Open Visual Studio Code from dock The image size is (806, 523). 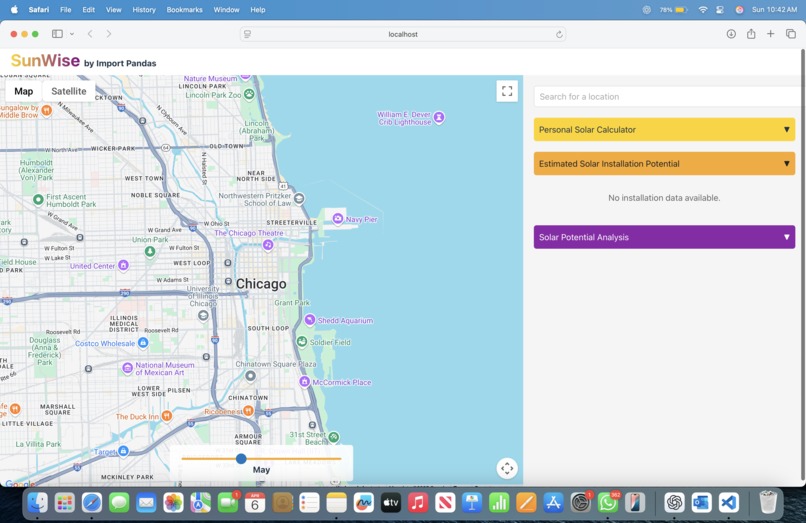tap(728, 502)
